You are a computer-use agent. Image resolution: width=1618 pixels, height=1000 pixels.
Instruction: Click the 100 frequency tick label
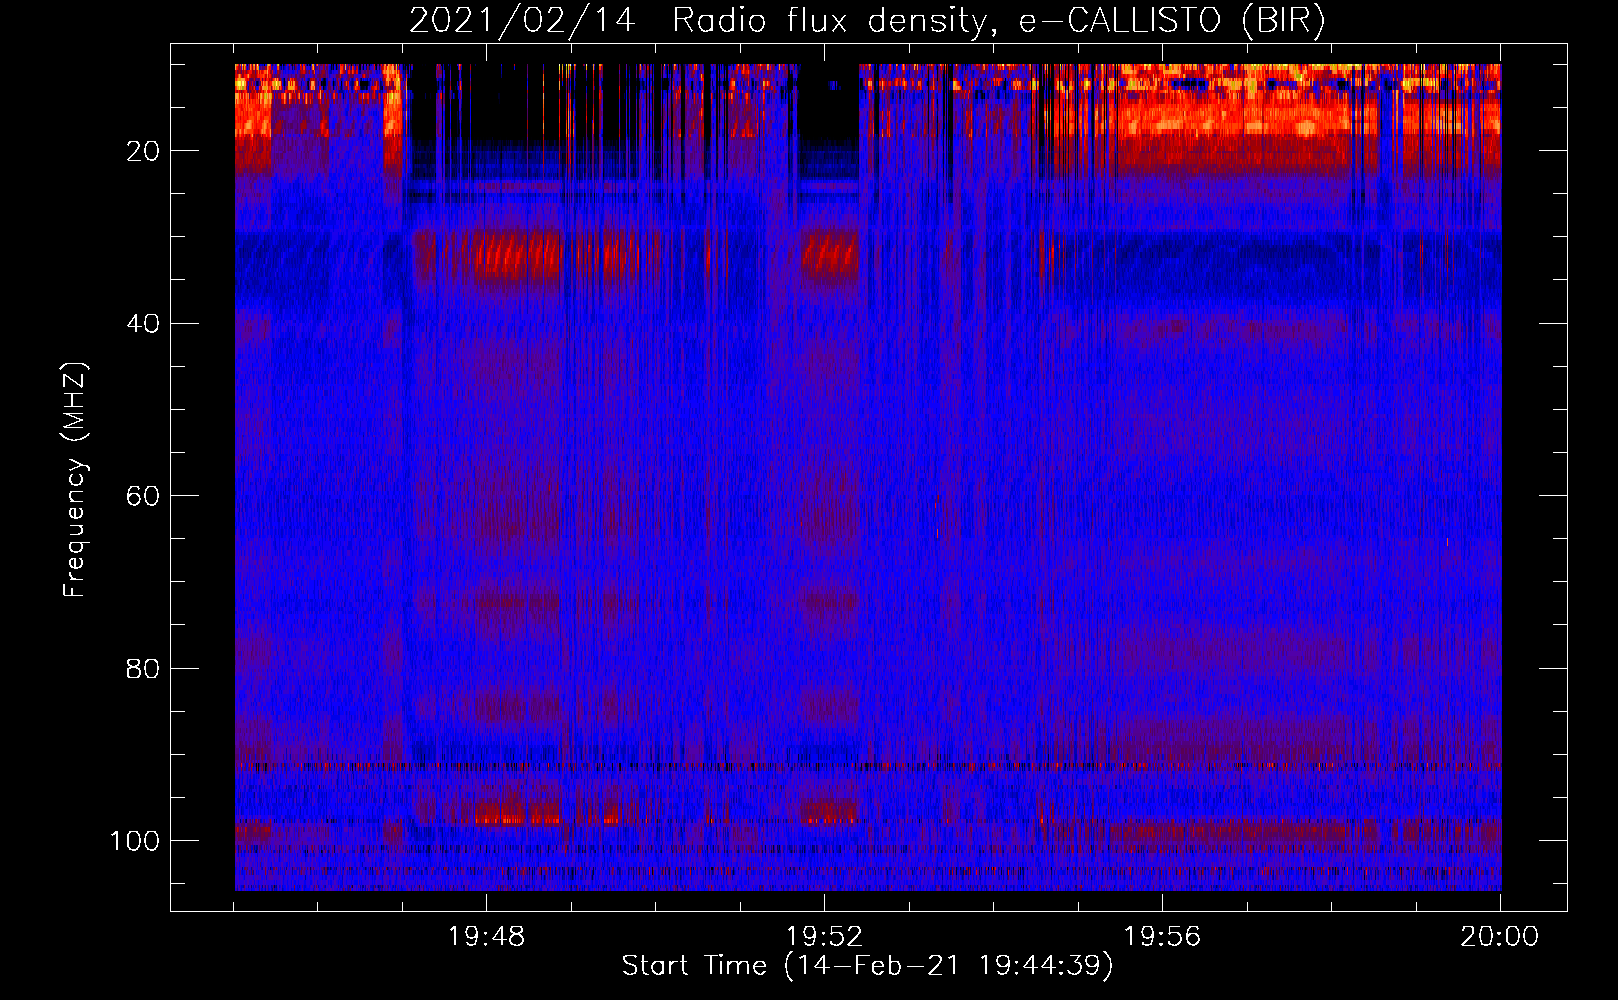[135, 841]
